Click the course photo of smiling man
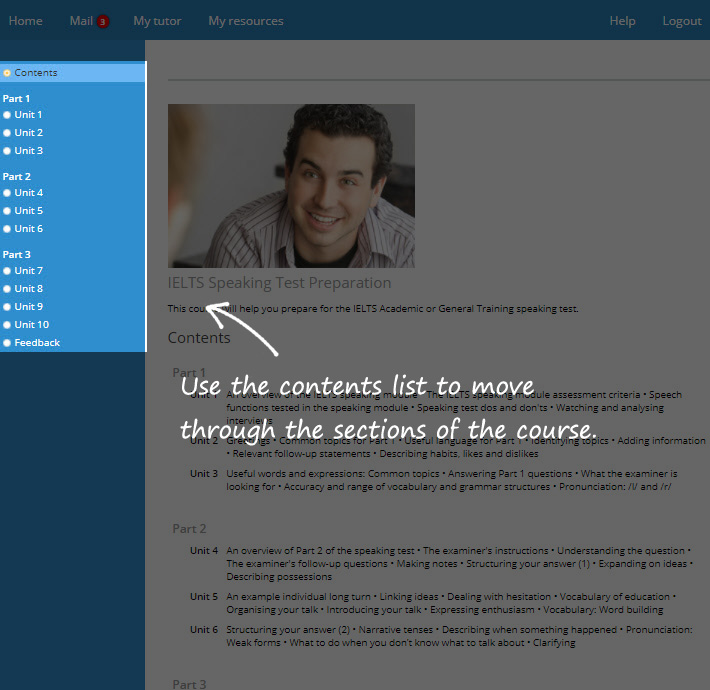 click(291, 185)
